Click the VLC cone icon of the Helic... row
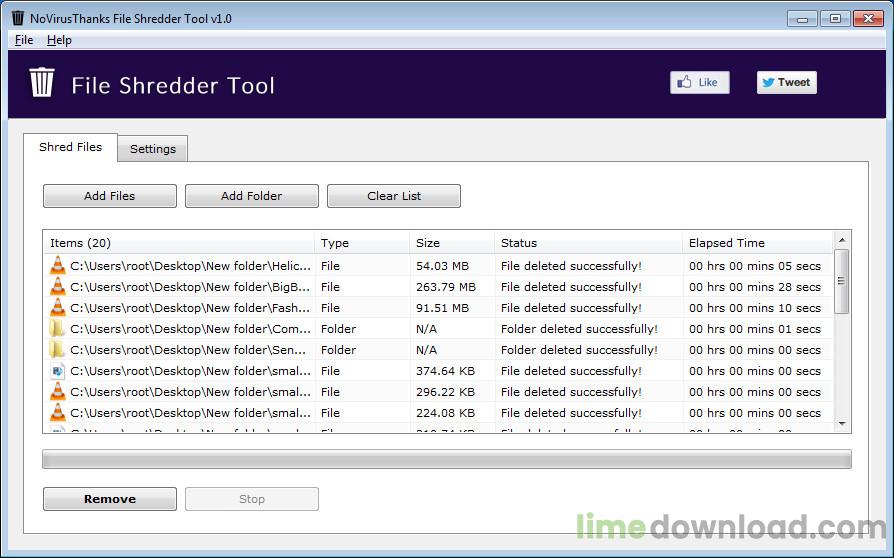This screenshot has height=558, width=894. [58, 266]
